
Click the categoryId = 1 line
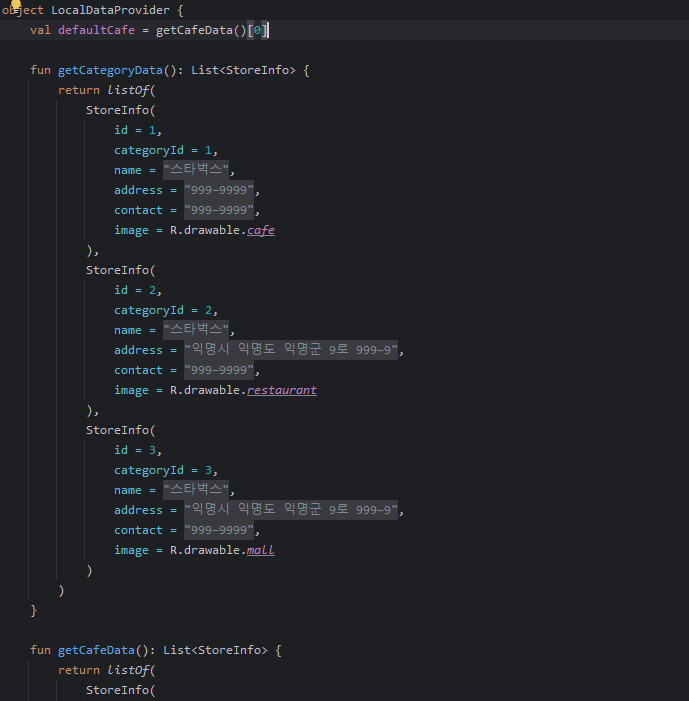pyautogui.click(x=166, y=150)
